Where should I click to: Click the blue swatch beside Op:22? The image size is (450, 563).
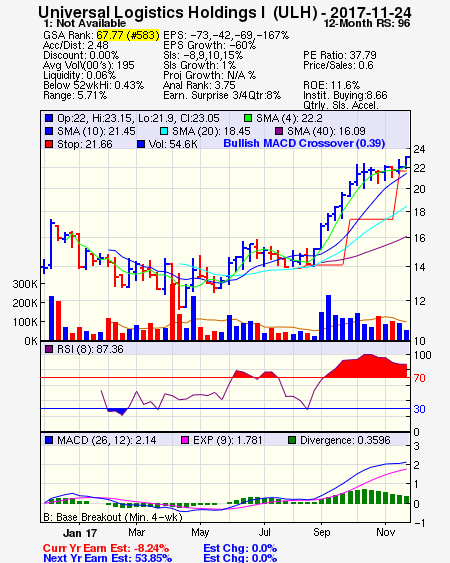tap(49, 118)
